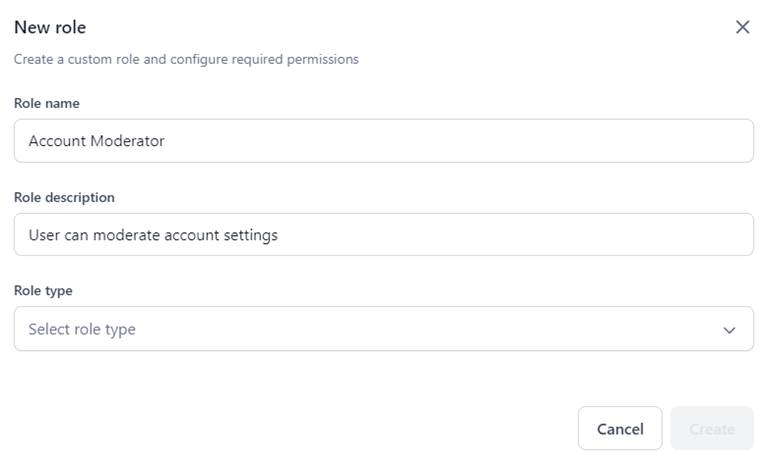Focus the Role name input field
The image size is (763, 458).
[383, 141]
